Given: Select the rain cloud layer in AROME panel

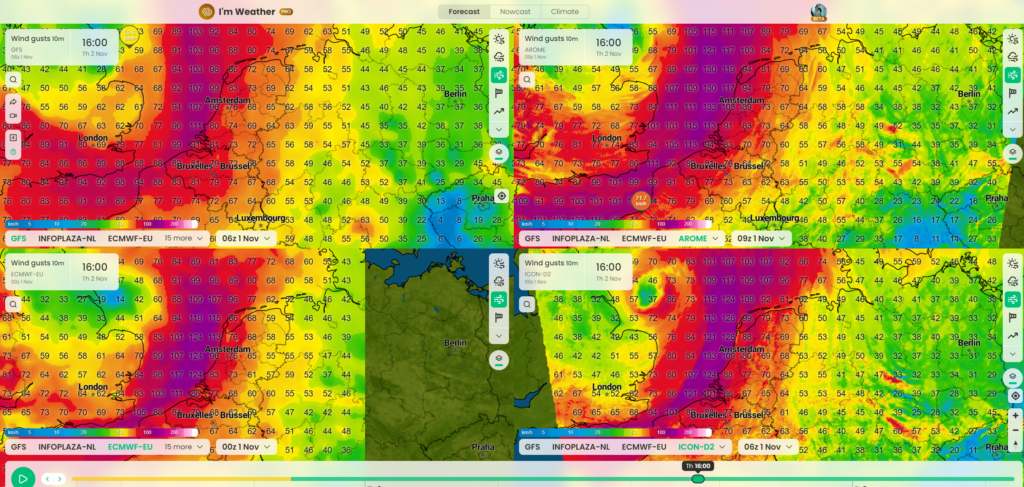Looking at the screenshot, I should pyautogui.click(x=1013, y=57).
